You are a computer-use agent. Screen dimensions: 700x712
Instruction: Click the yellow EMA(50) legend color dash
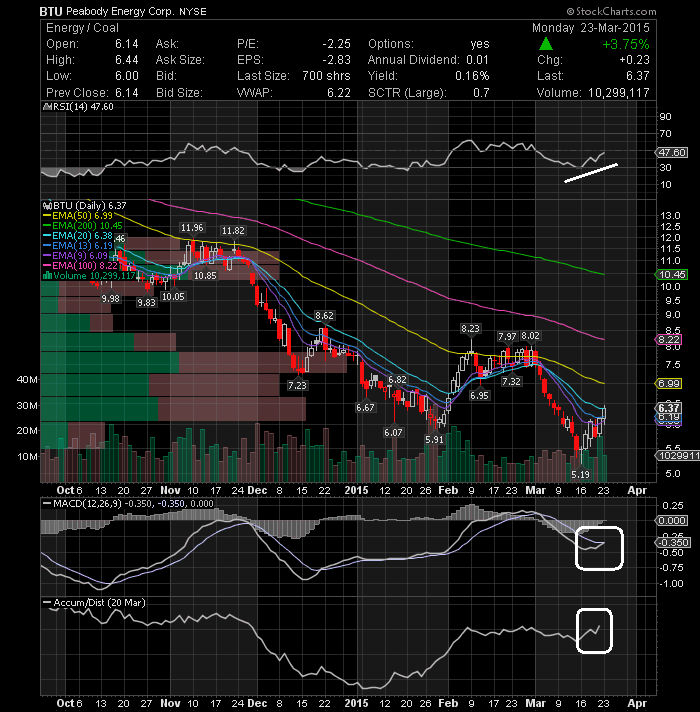point(47,216)
